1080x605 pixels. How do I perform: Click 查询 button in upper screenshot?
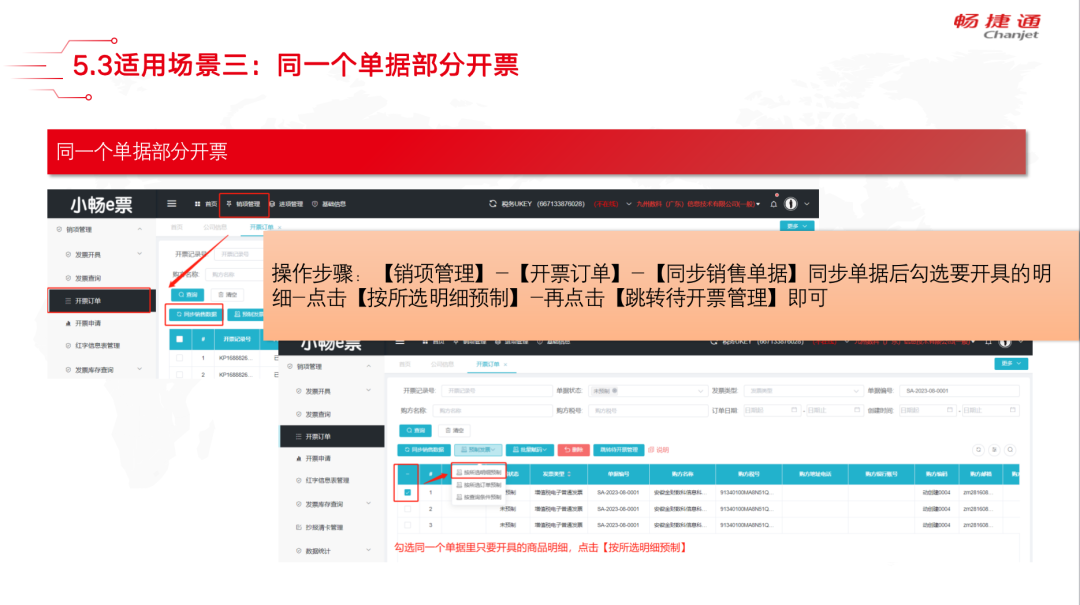187,295
